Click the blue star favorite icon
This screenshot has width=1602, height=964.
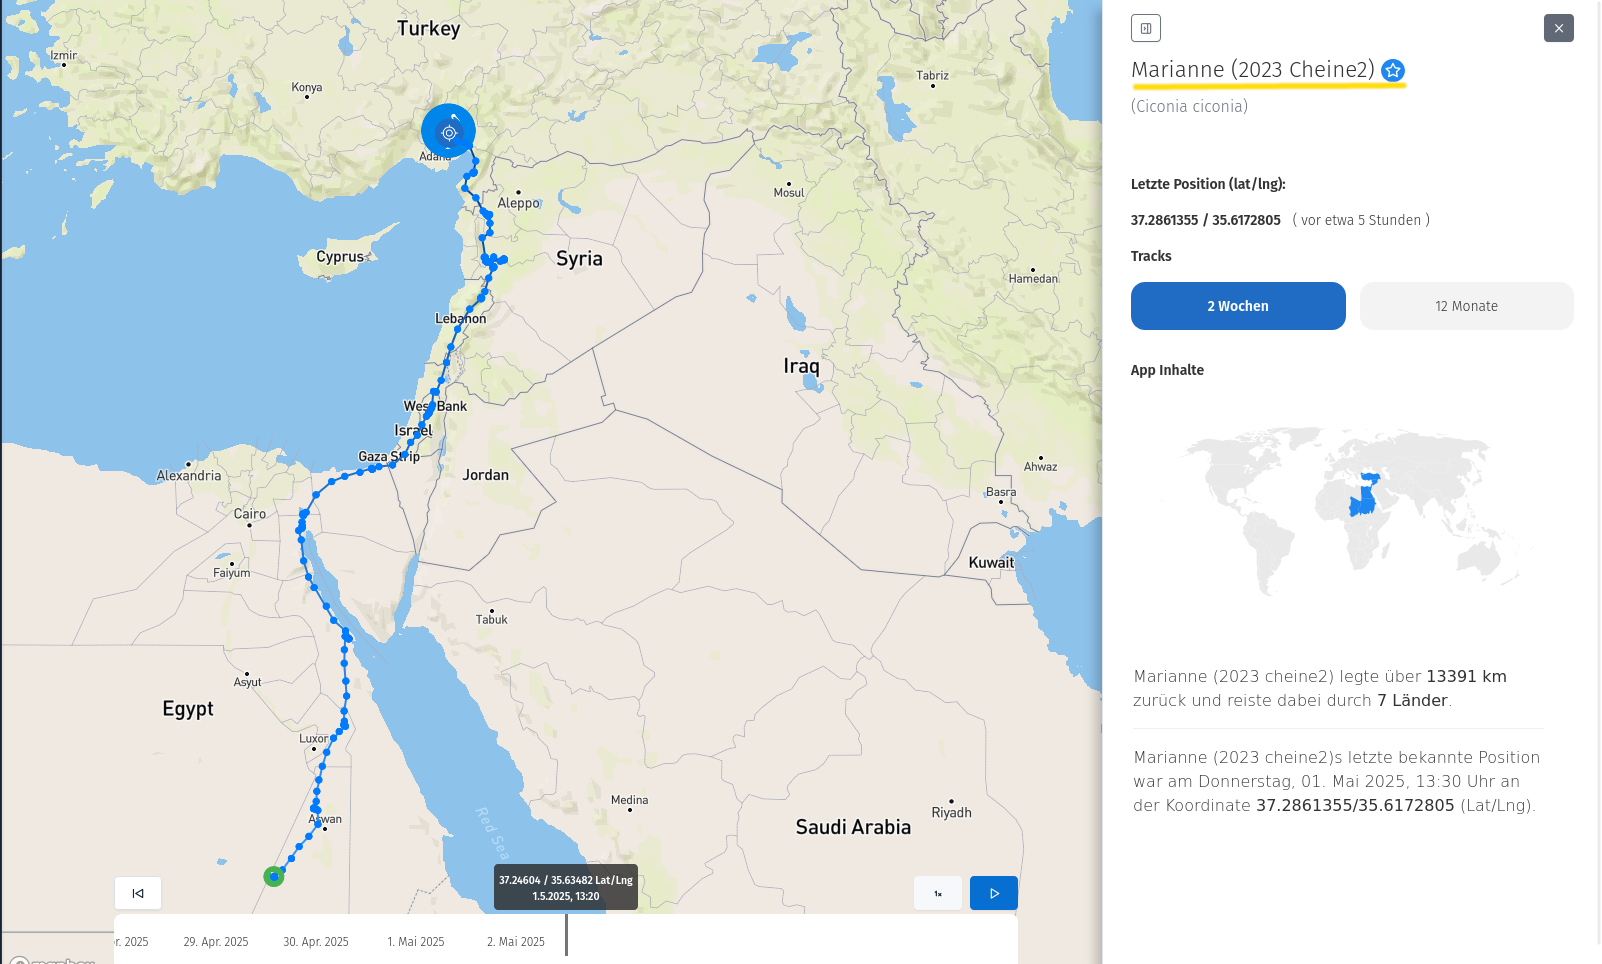1392,70
